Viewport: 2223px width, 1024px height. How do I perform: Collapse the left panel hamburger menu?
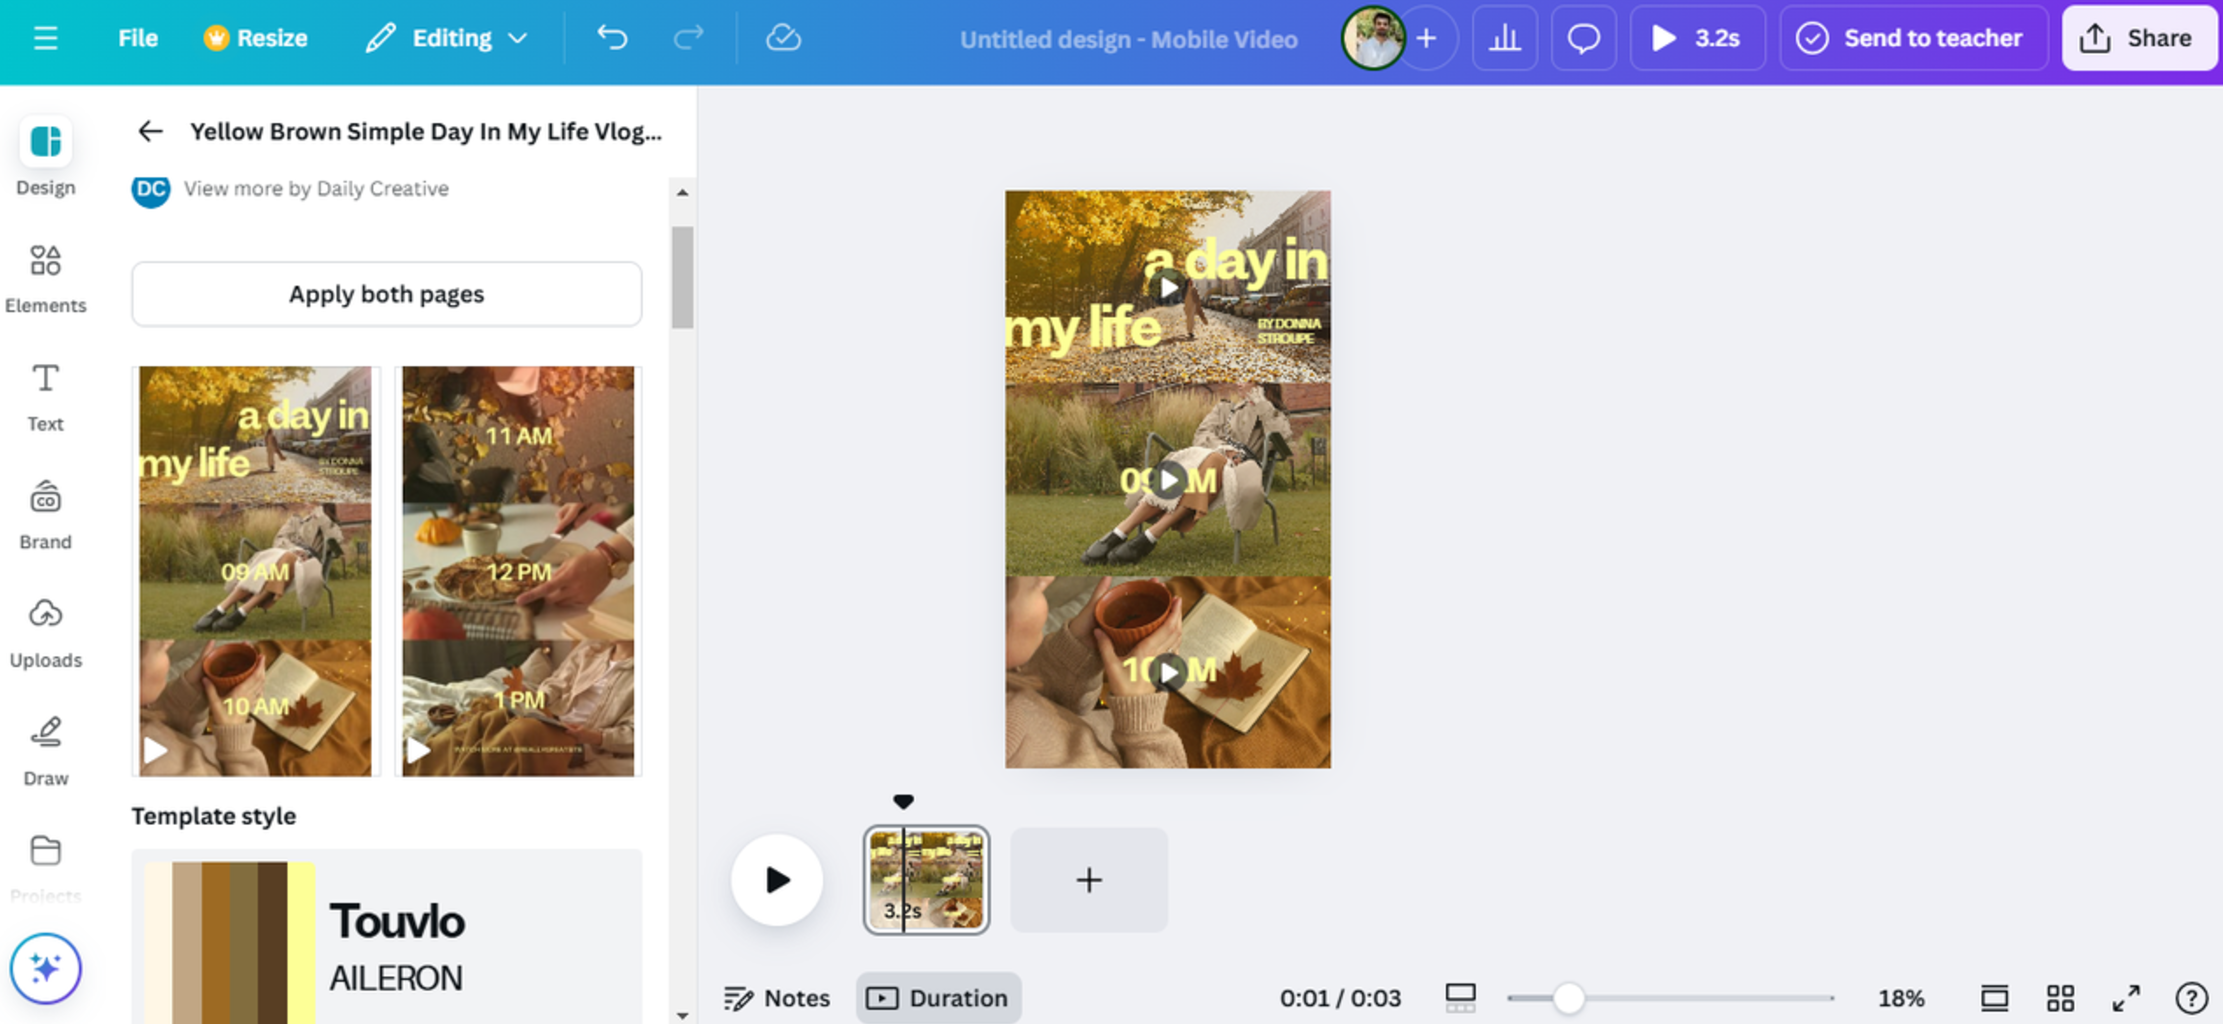click(44, 38)
